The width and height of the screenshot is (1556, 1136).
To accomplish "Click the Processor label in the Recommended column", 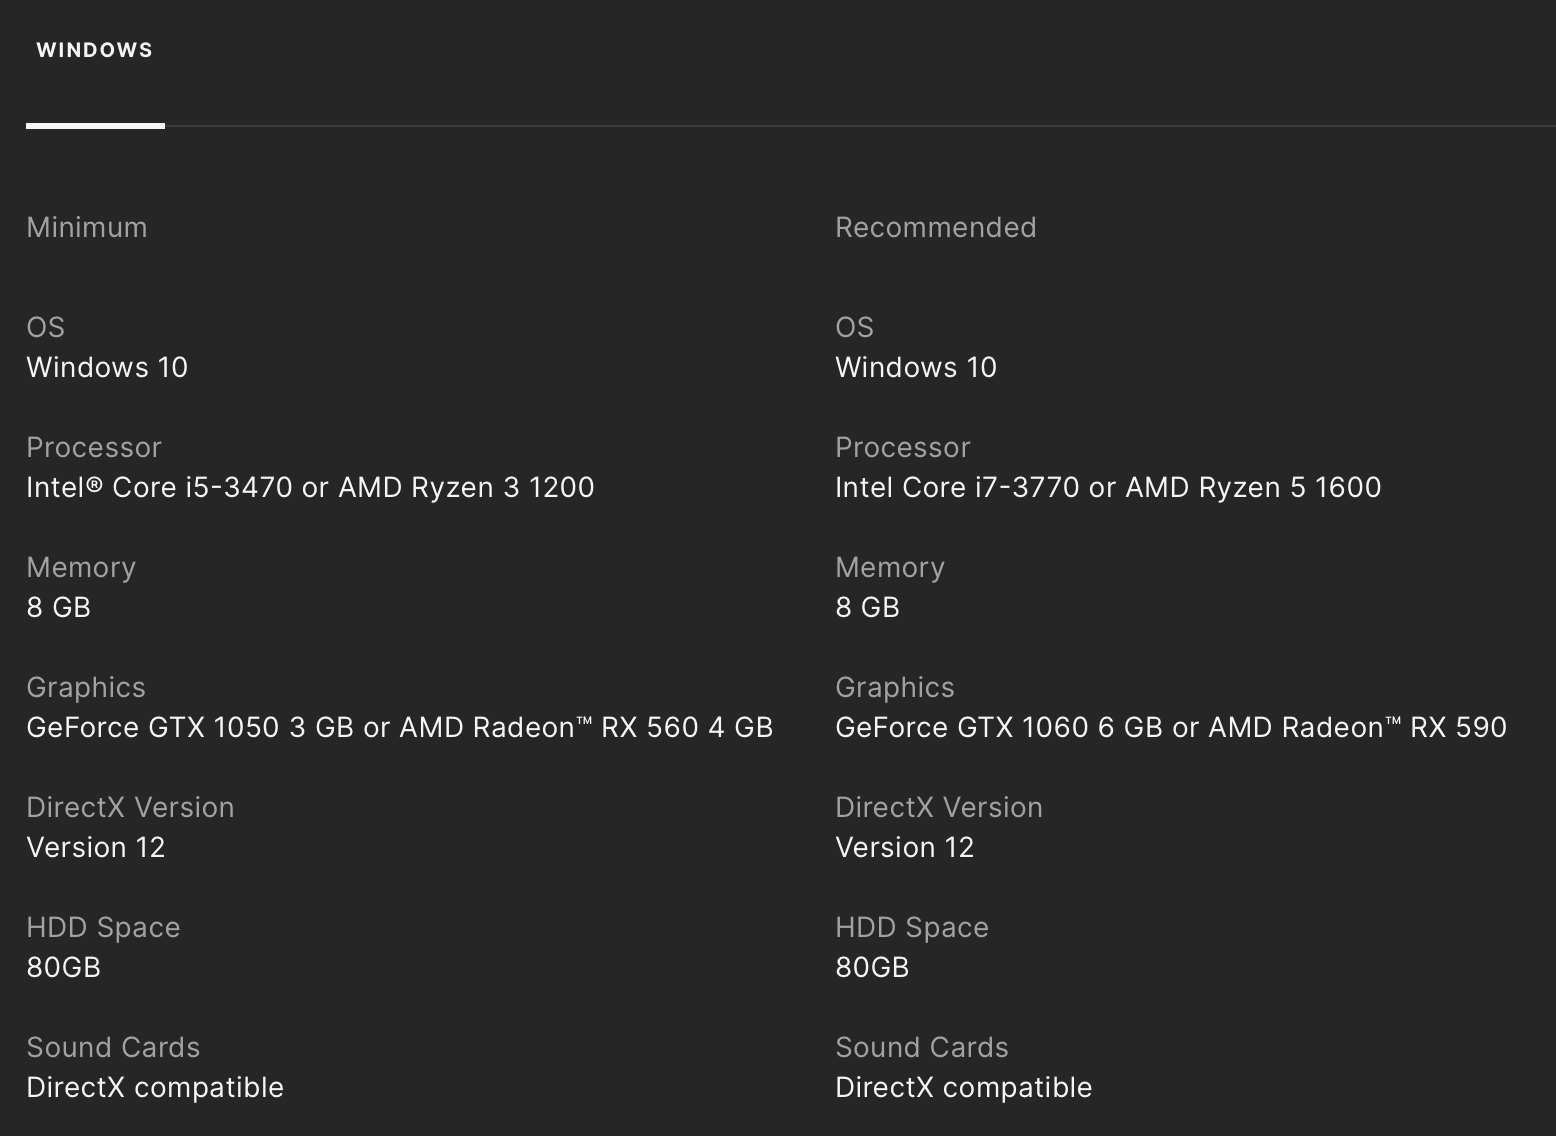I will click(902, 448).
